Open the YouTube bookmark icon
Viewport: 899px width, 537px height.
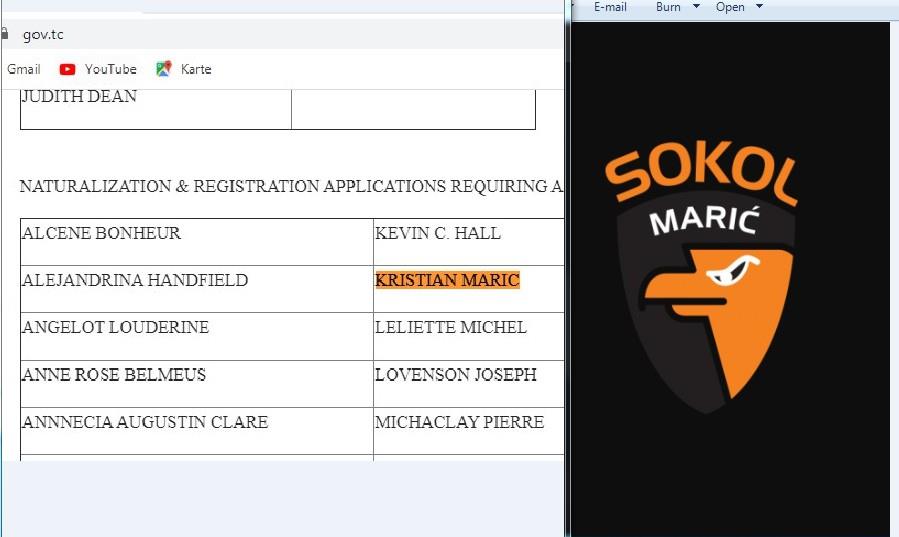pyautogui.click(x=67, y=69)
